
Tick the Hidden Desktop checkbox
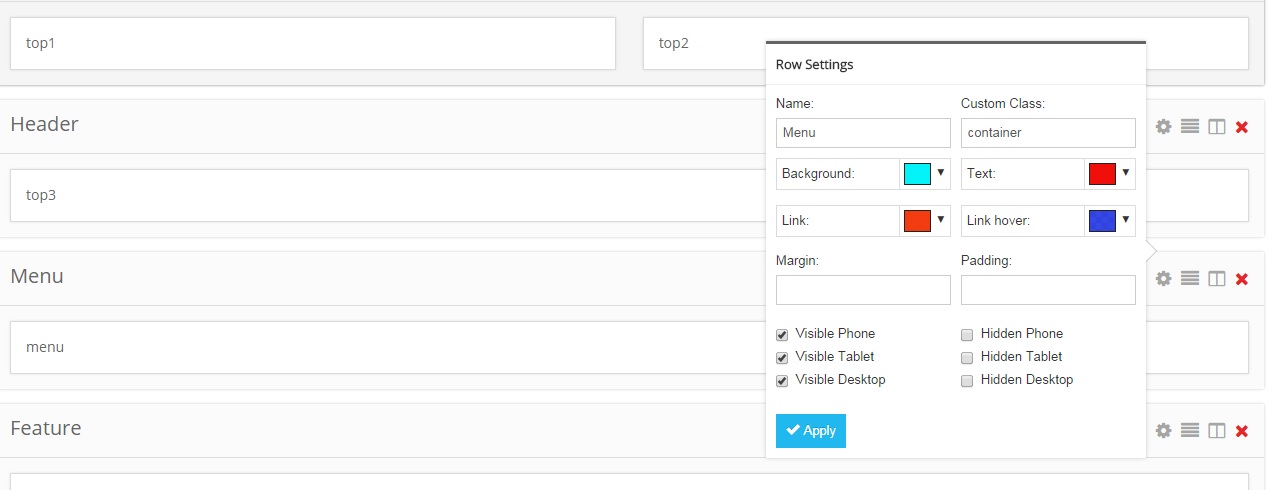tap(967, 381)
